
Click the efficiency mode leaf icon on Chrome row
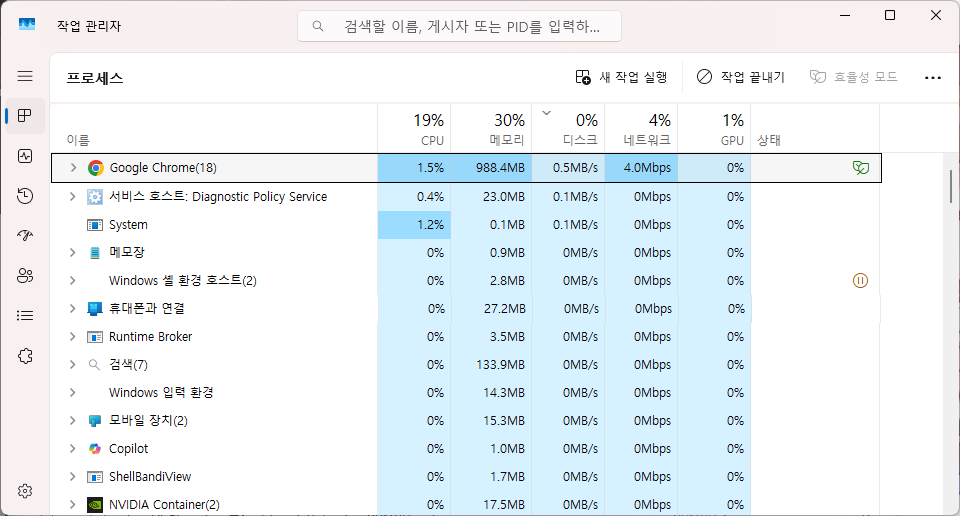pyautogui.click(x=861, y=168)
